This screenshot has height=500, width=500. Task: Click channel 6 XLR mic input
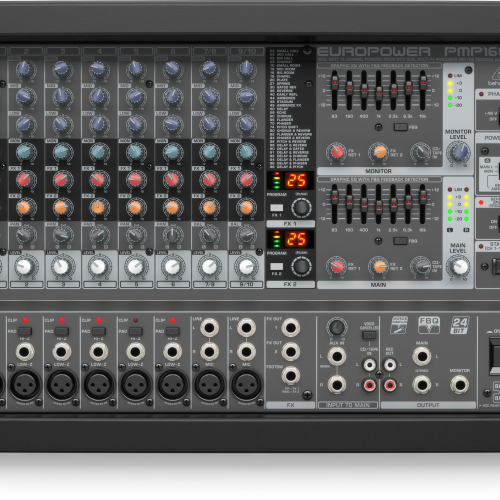(x=173, y=386)
